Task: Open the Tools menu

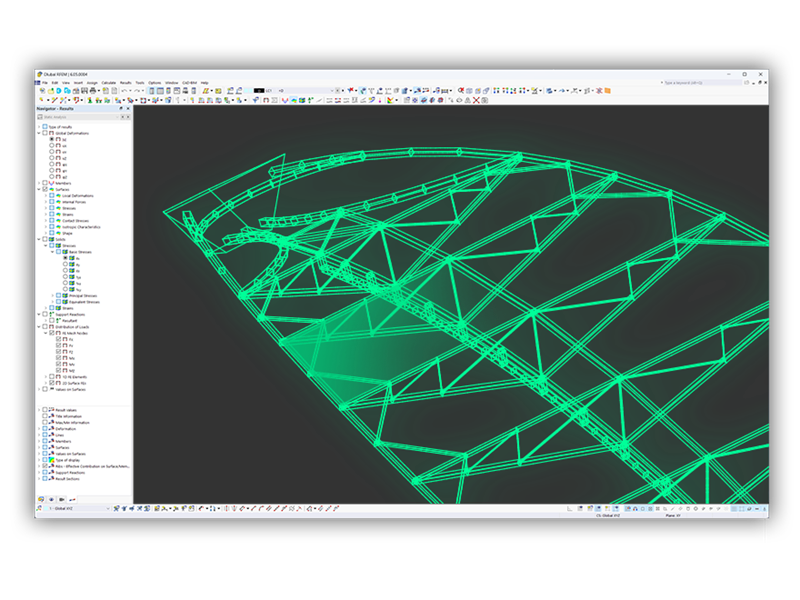Action: click(x=140, y=83)
